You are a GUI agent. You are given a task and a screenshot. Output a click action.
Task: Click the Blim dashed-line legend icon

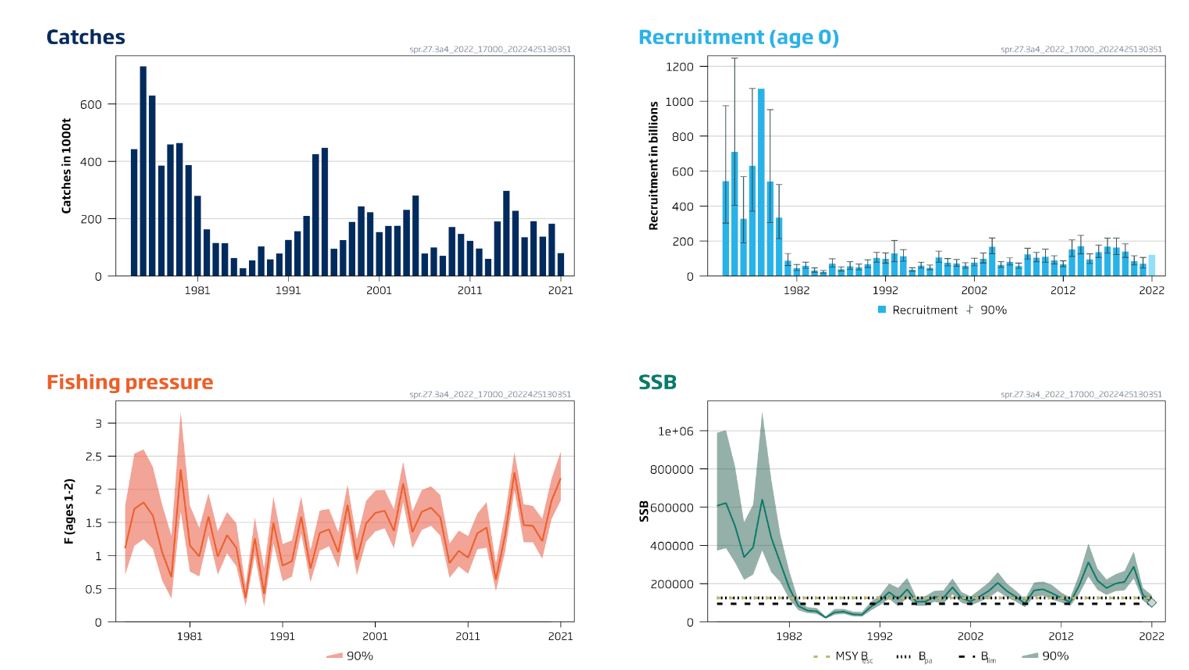pyautogui.click(x=966, y=656)
